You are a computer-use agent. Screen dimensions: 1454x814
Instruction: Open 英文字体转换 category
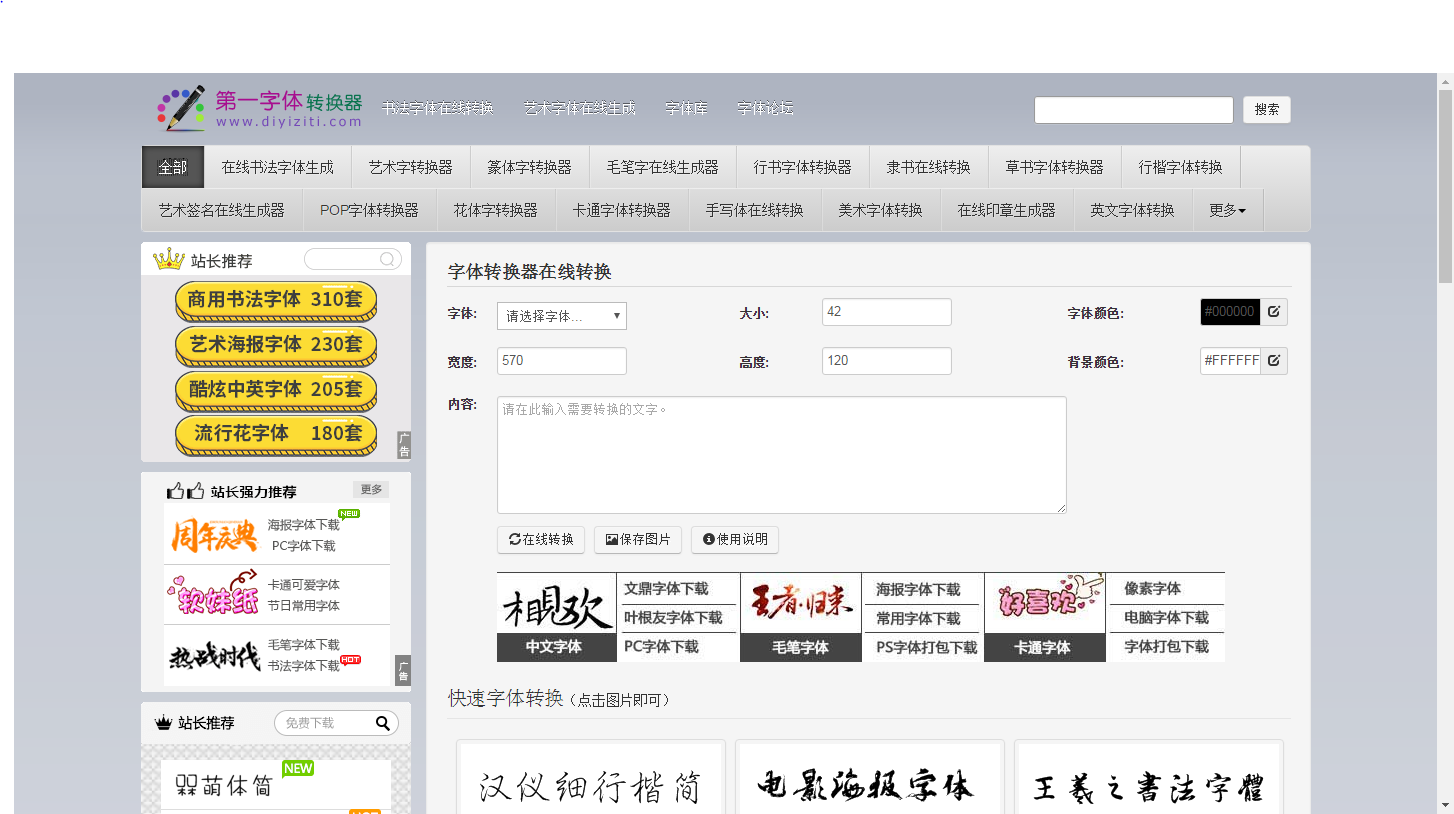[x=1133, y=211]
